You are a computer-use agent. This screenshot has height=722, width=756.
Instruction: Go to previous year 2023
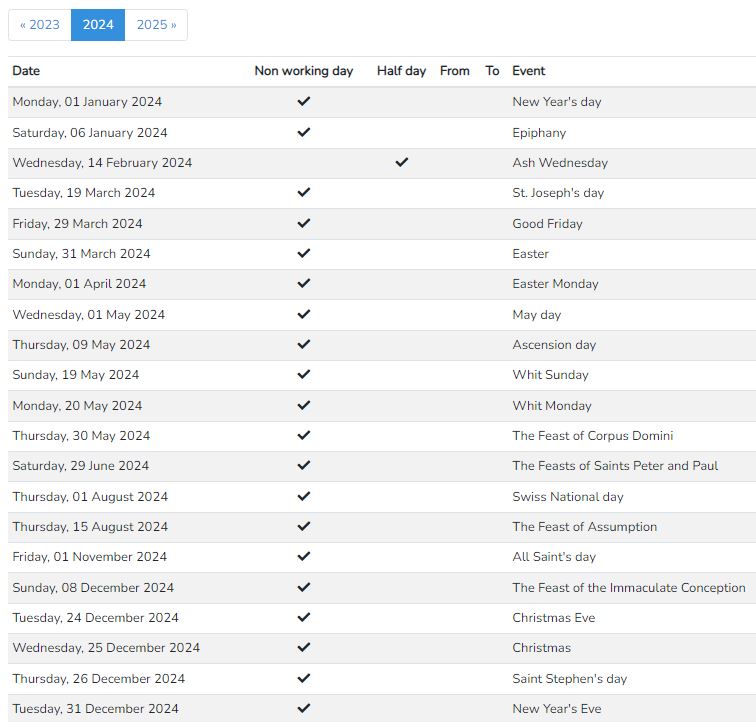[40, 25]
